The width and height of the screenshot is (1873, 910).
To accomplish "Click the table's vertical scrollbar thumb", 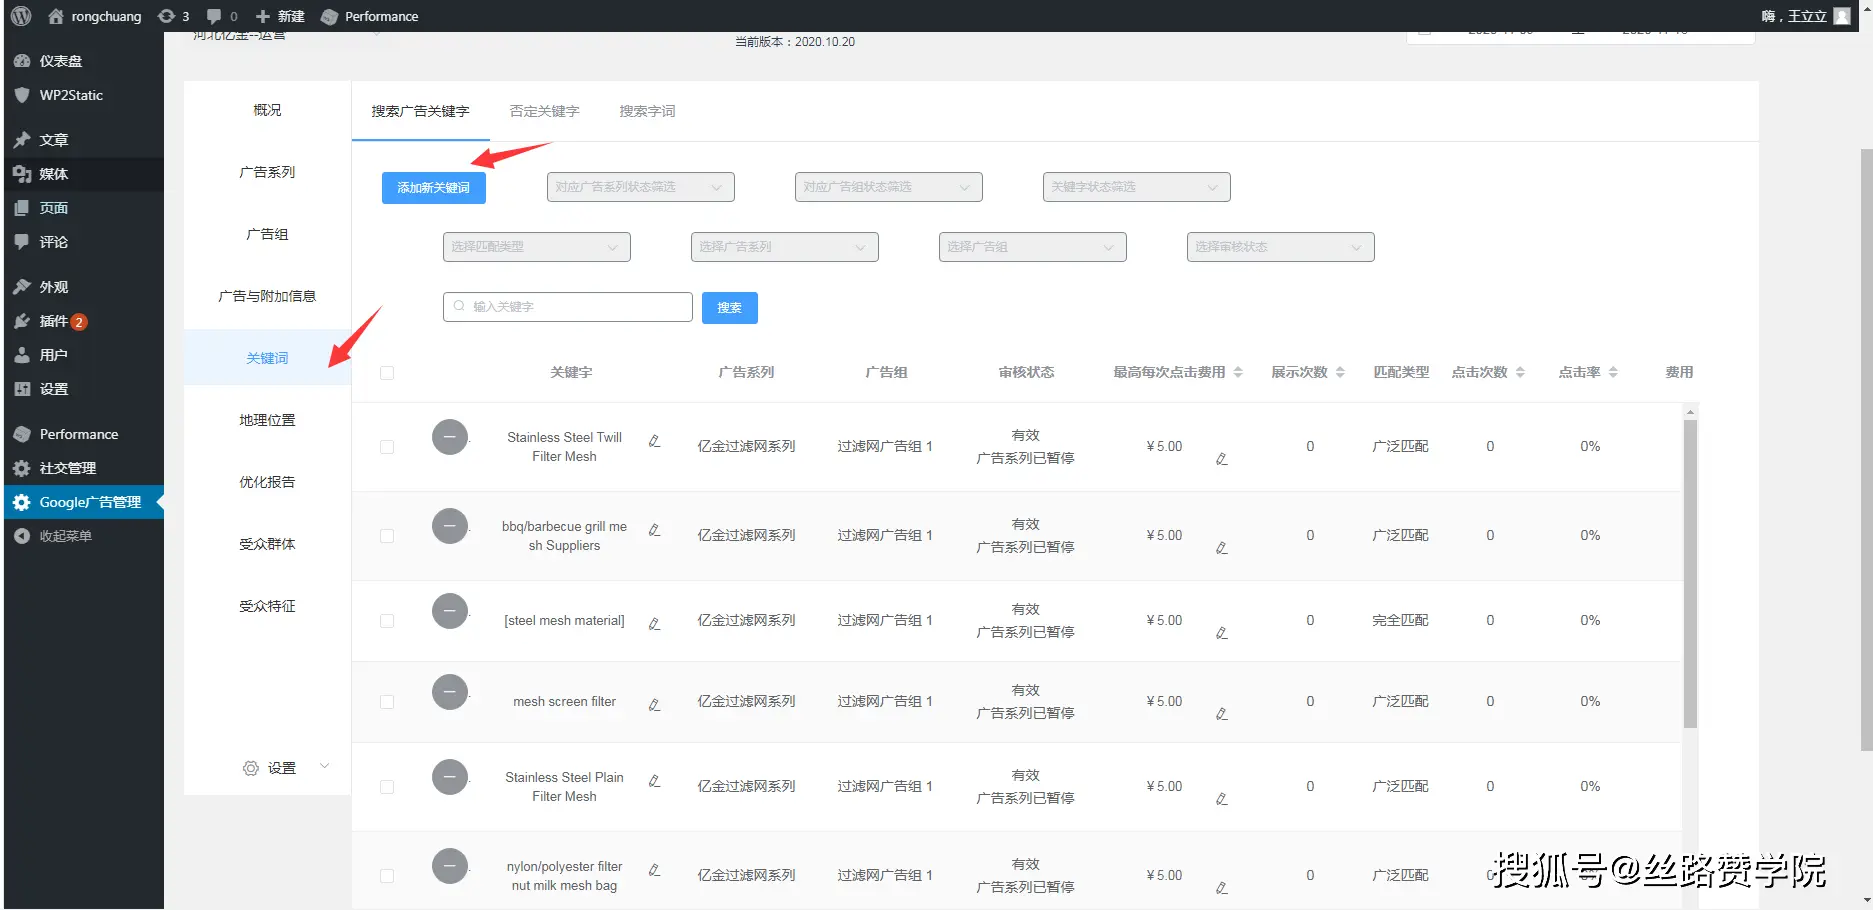I will point(1690,574).
